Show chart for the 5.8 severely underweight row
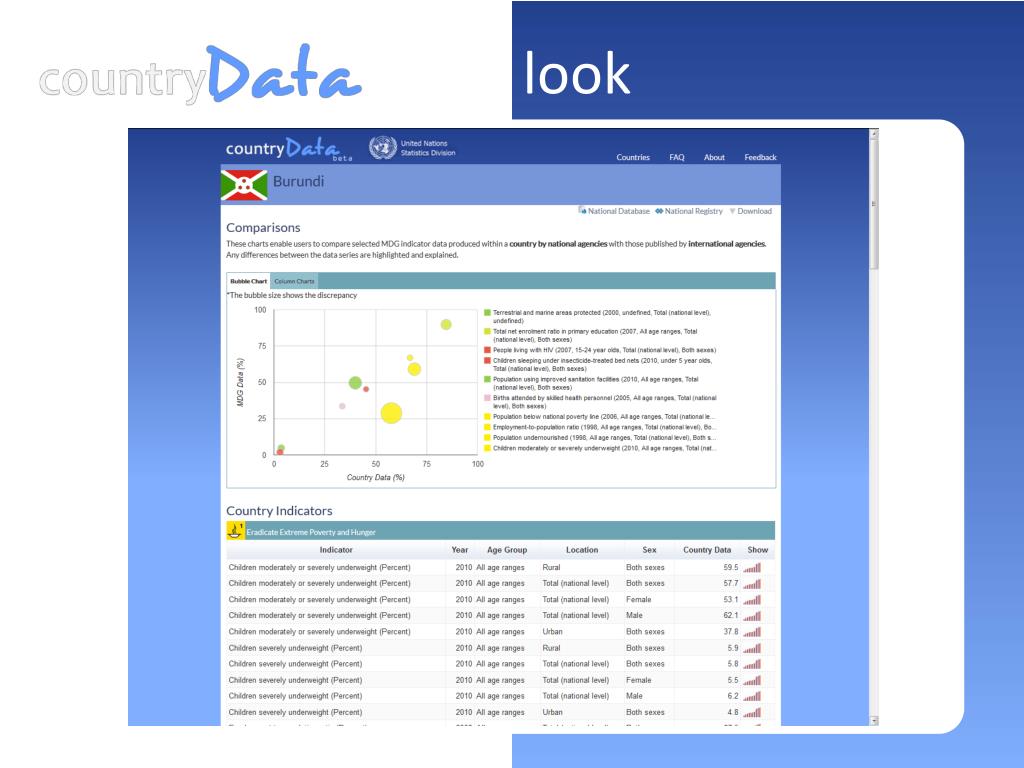The width and height of the screenshot is (1024, 768). pyautogui.click(x=752, y=664)
